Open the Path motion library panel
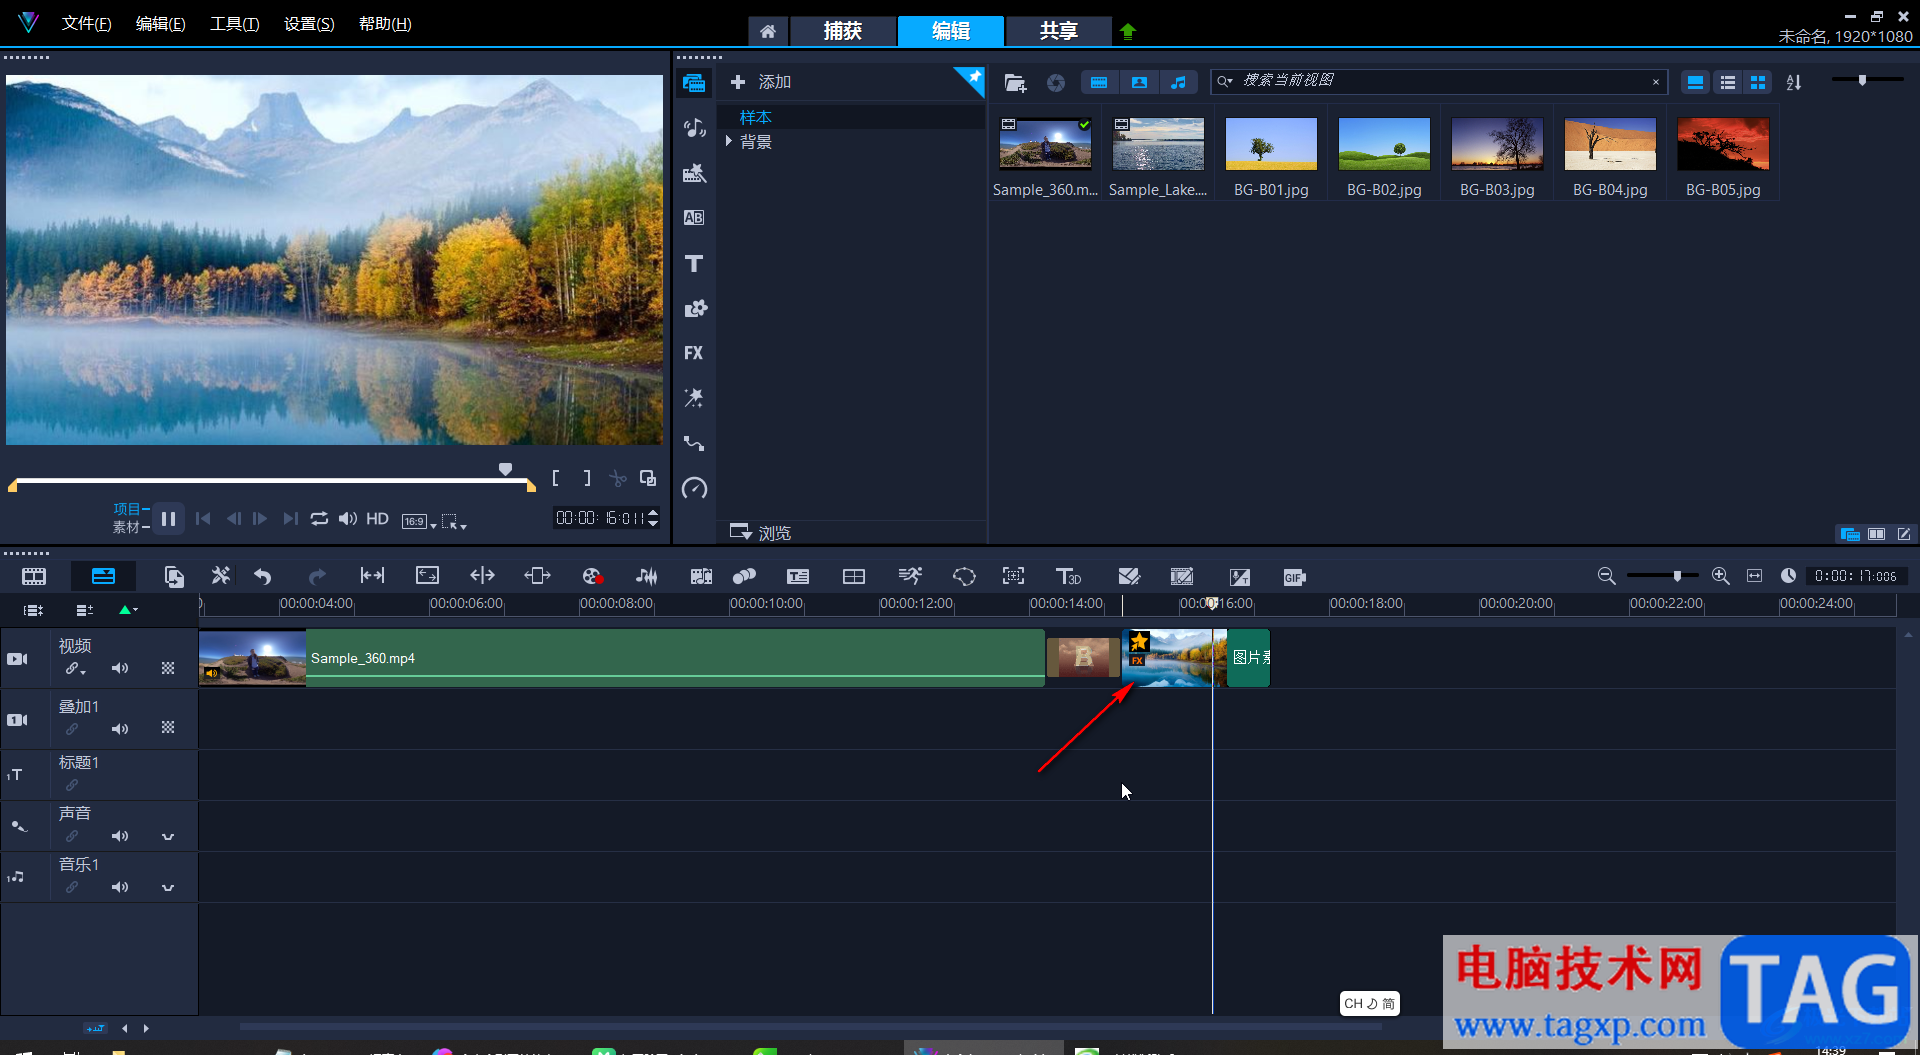1920x1055 pixels. click(x=694, y=443)
